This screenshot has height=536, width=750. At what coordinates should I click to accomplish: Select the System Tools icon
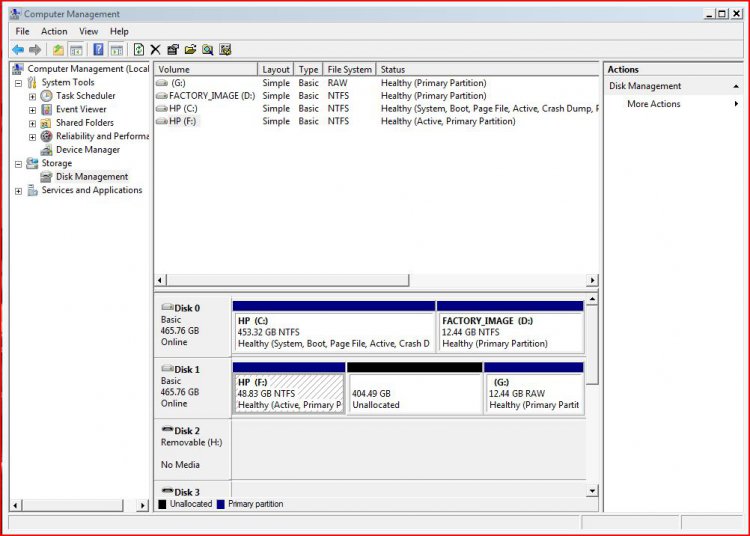[32, 83]
